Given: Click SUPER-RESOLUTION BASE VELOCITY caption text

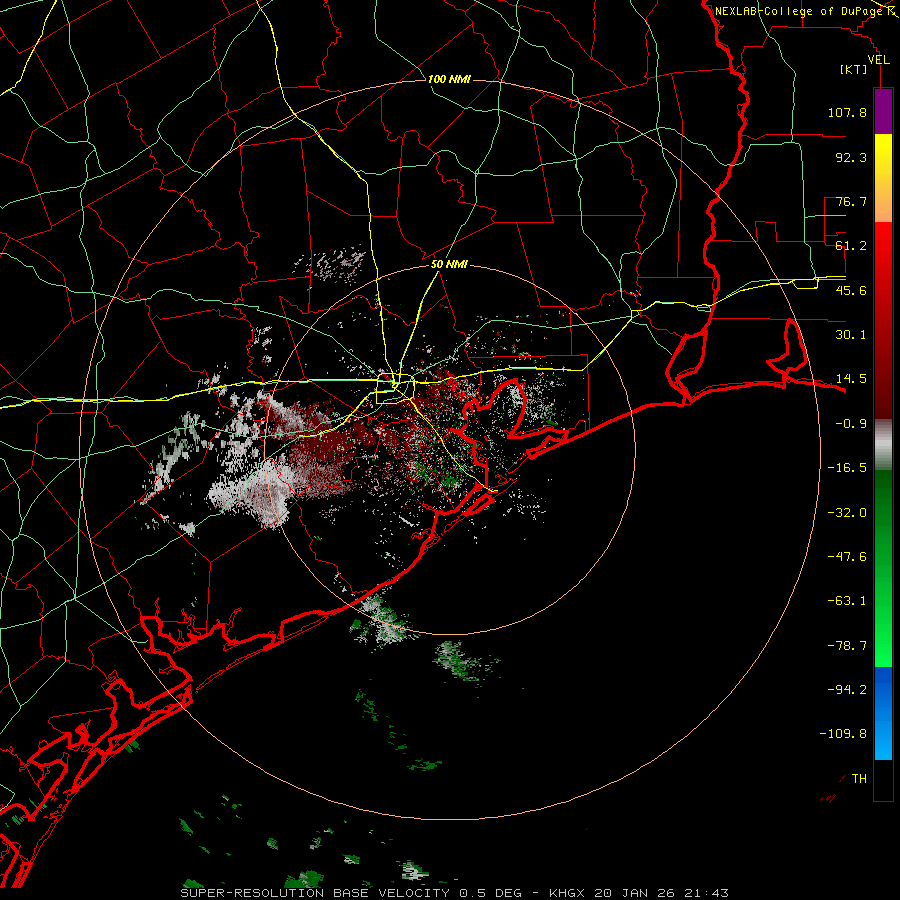Looking at the screenshot, I should coord(315,893).
